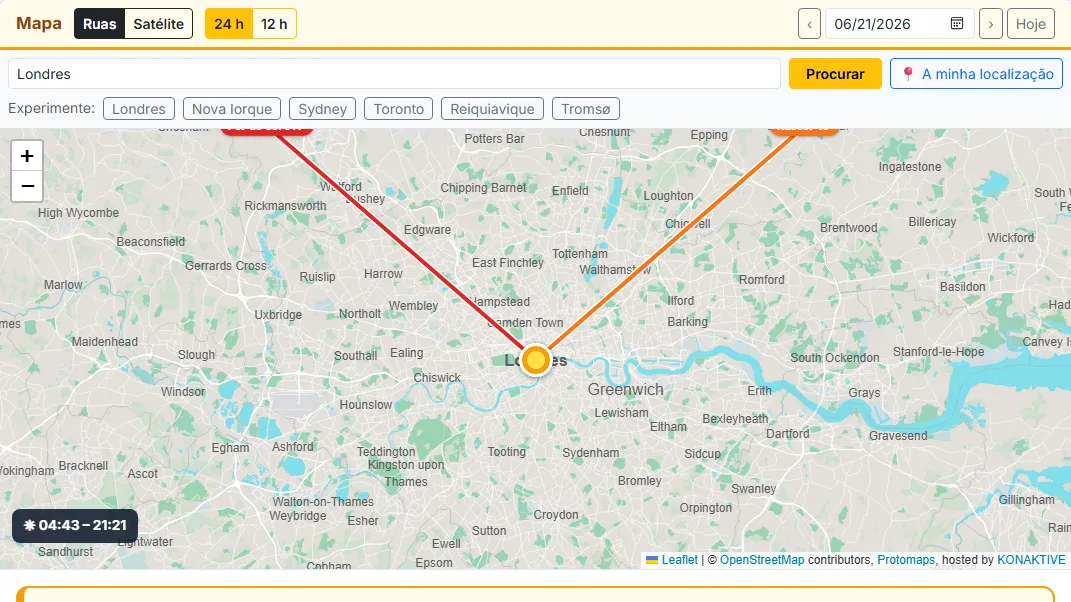This screenshot has width=1071, height=602.
Task: Choose the Reiquiavique suggestion chip
Action: pos(492,109)
